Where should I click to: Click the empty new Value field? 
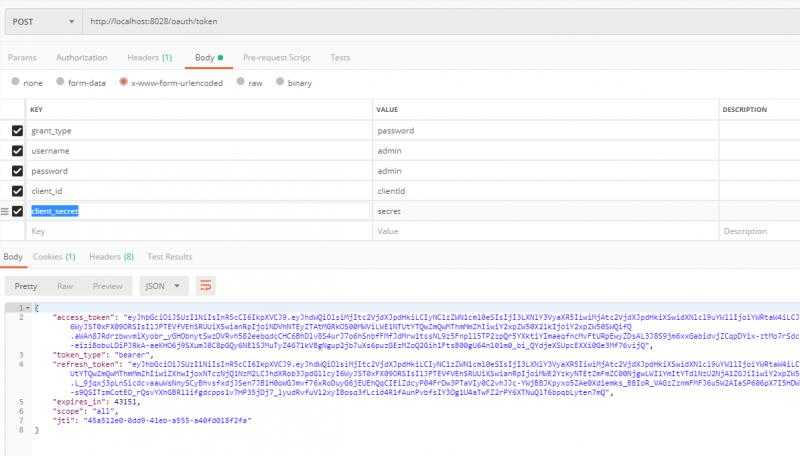tap(545, 231)
